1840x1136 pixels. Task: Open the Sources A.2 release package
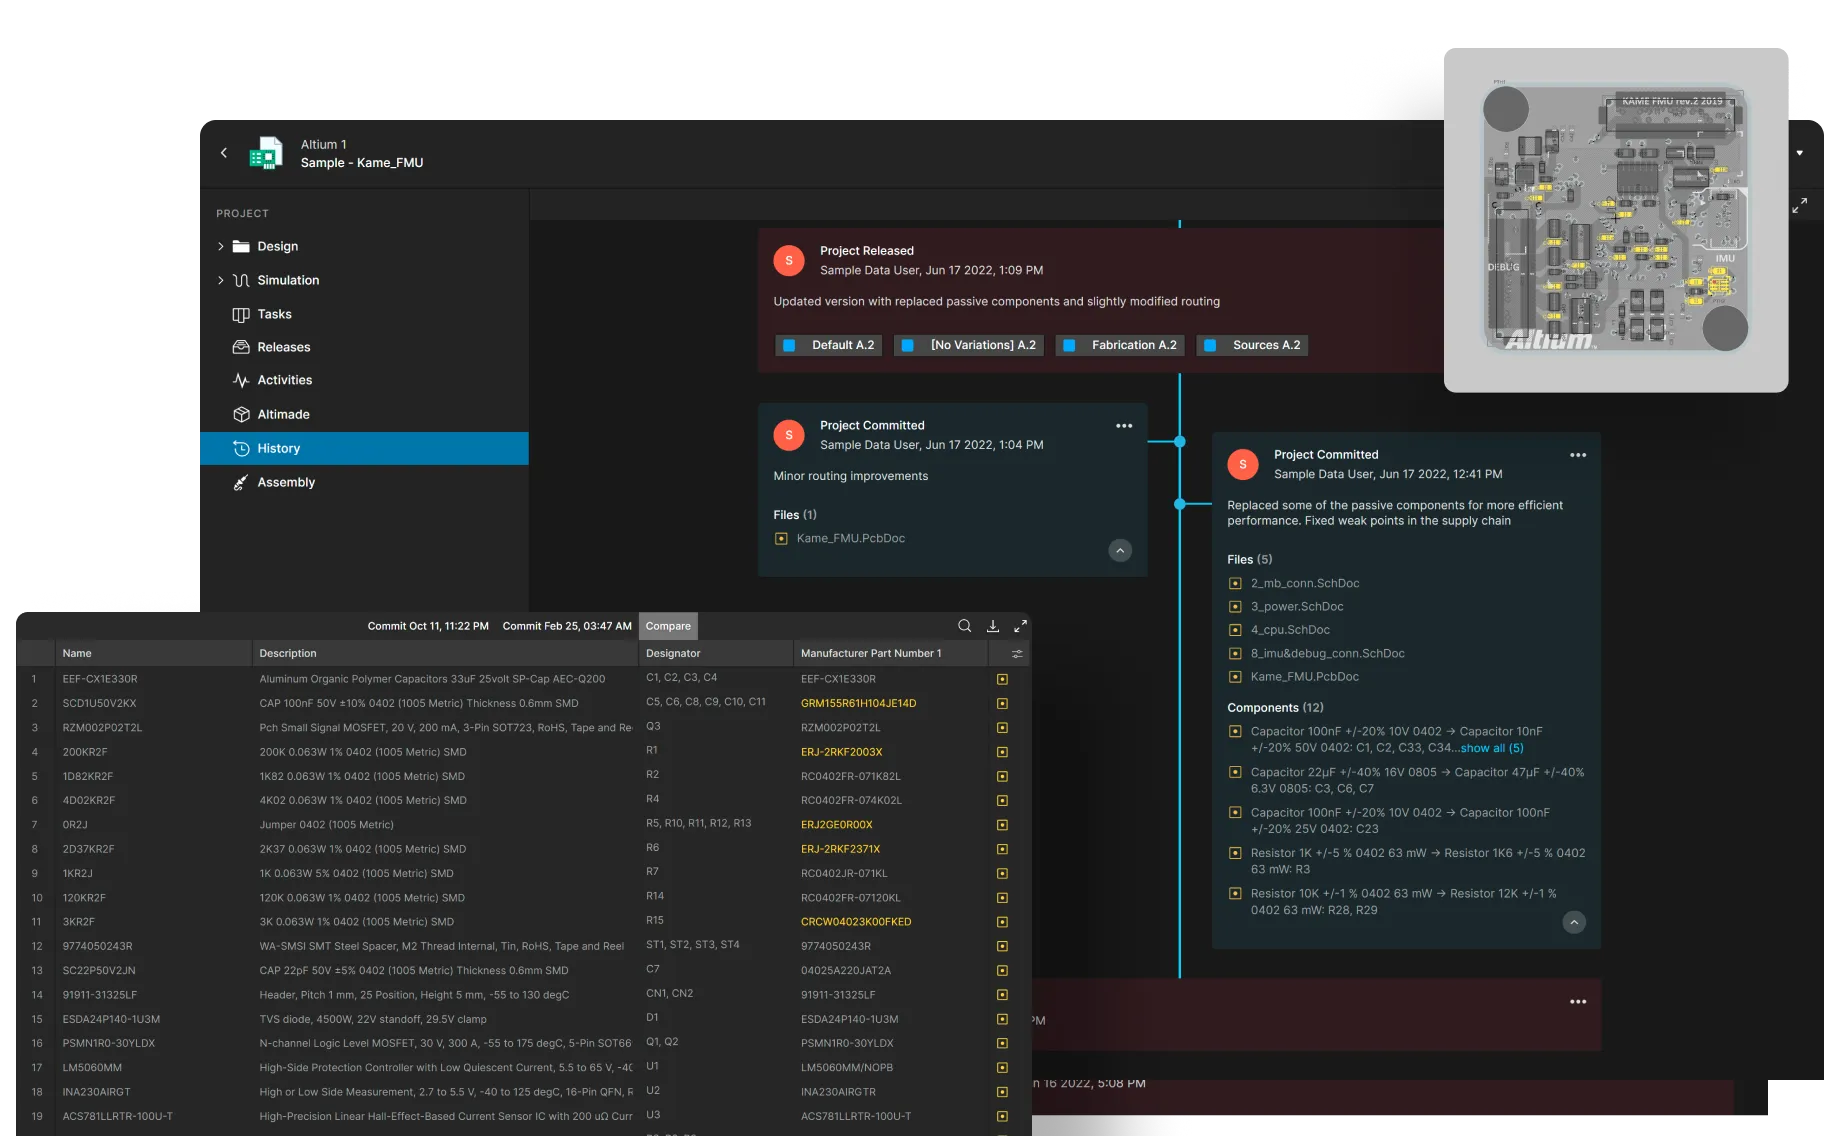(x=1252, y=346)
